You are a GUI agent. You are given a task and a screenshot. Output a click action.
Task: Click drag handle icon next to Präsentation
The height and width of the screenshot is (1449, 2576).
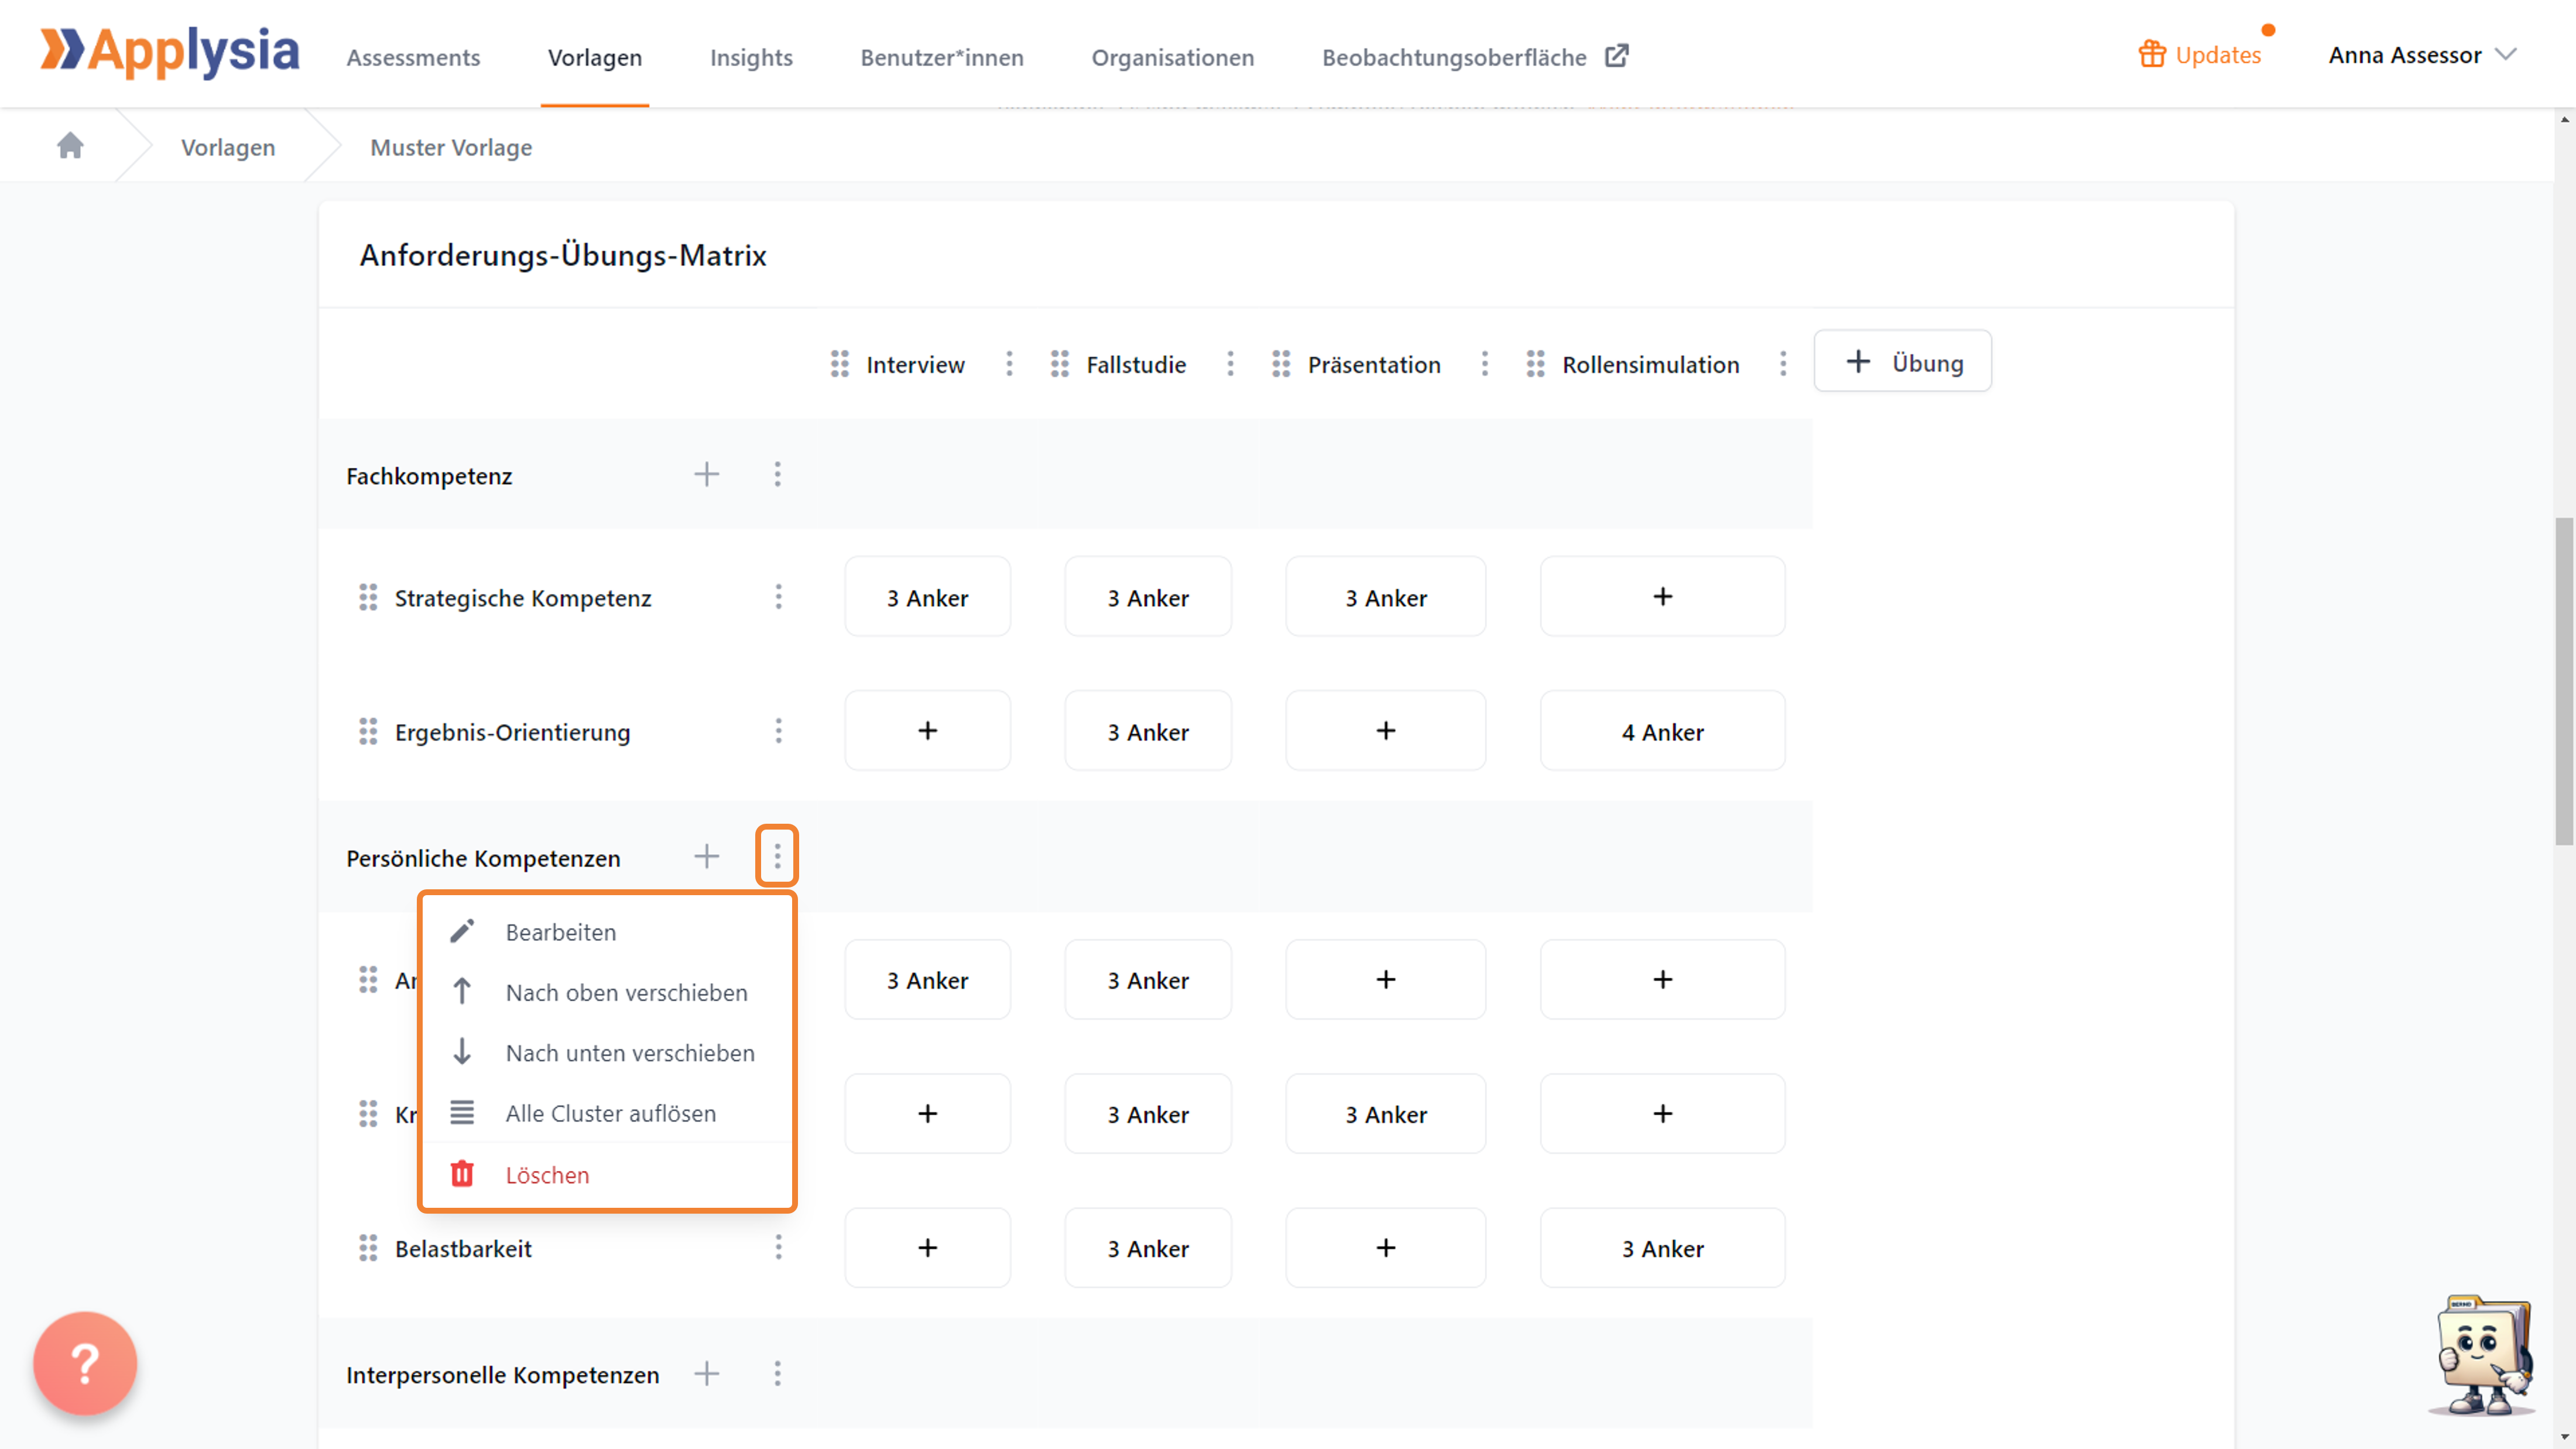coord(1281,364)
